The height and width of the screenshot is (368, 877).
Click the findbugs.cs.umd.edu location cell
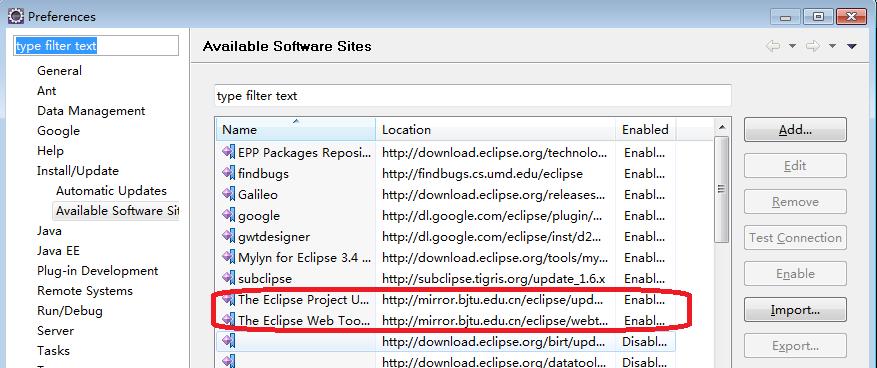[482, 173]
